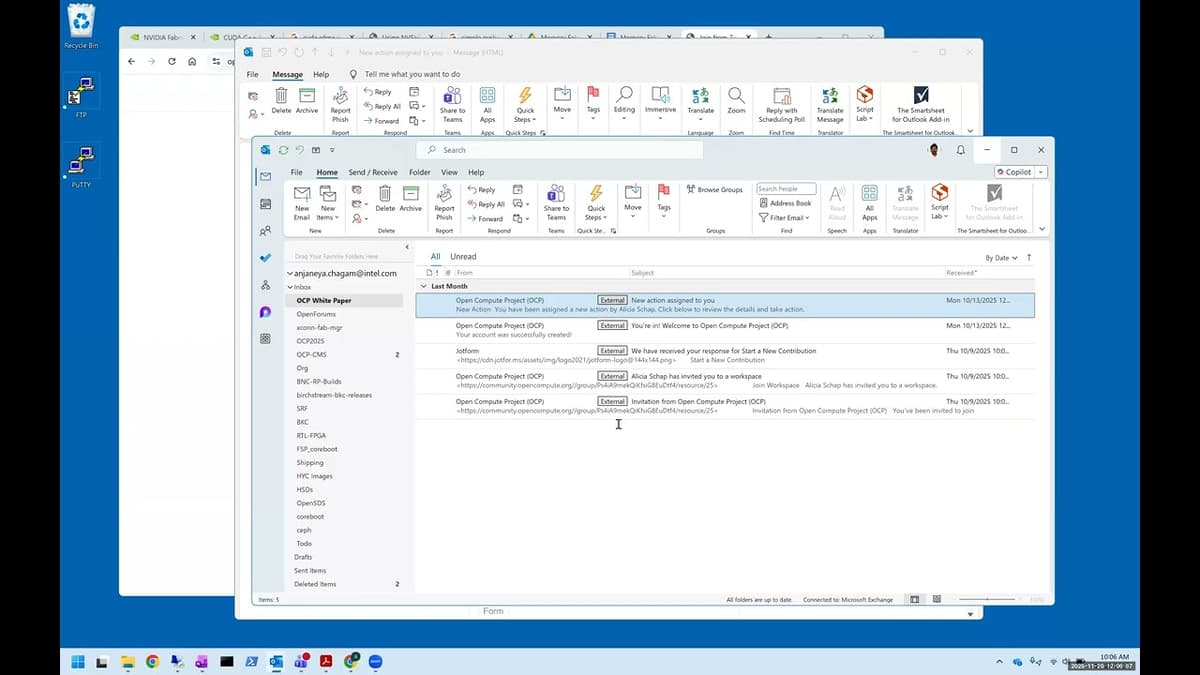Open FTP desktop shortcut
1200x675 pixels.
pyautogui.click(x=82, y=98)
